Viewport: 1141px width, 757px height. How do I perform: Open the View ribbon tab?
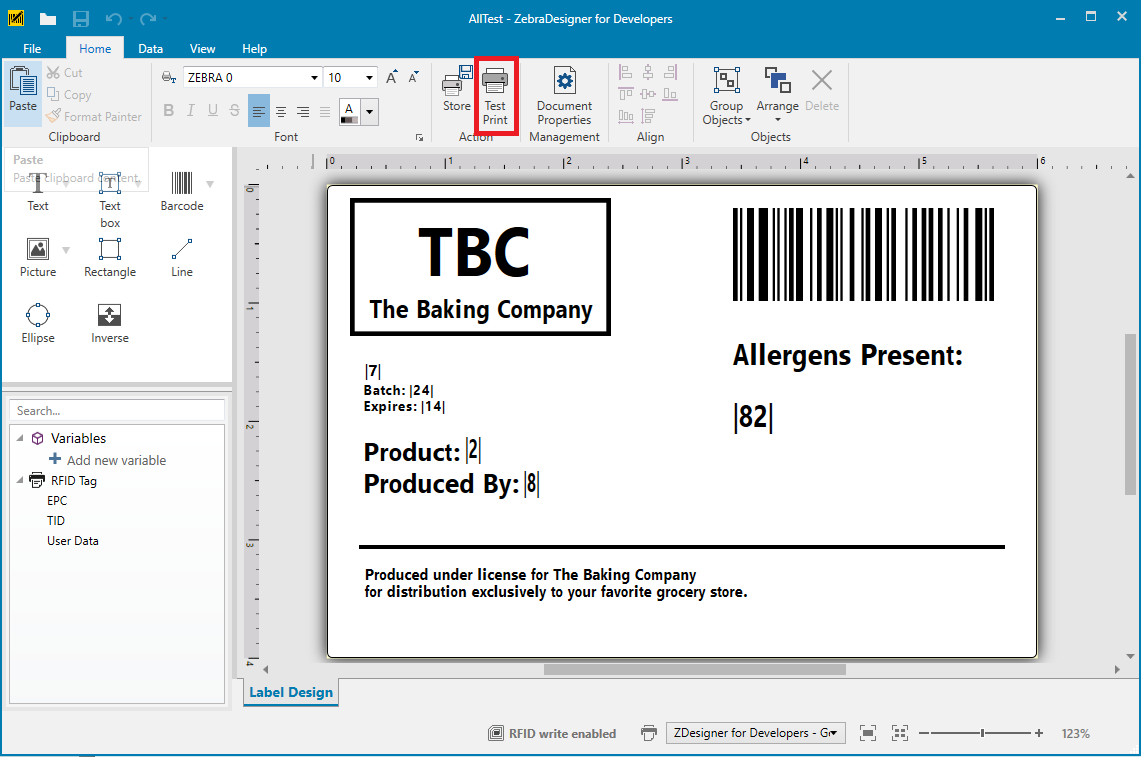tap(202, 48)
